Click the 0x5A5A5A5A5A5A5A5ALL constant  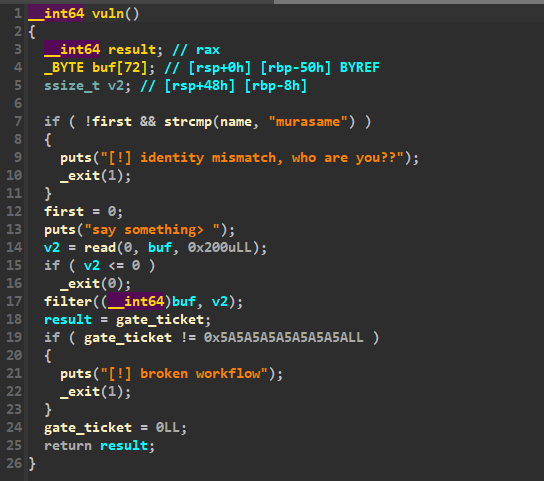pos(283,337)
